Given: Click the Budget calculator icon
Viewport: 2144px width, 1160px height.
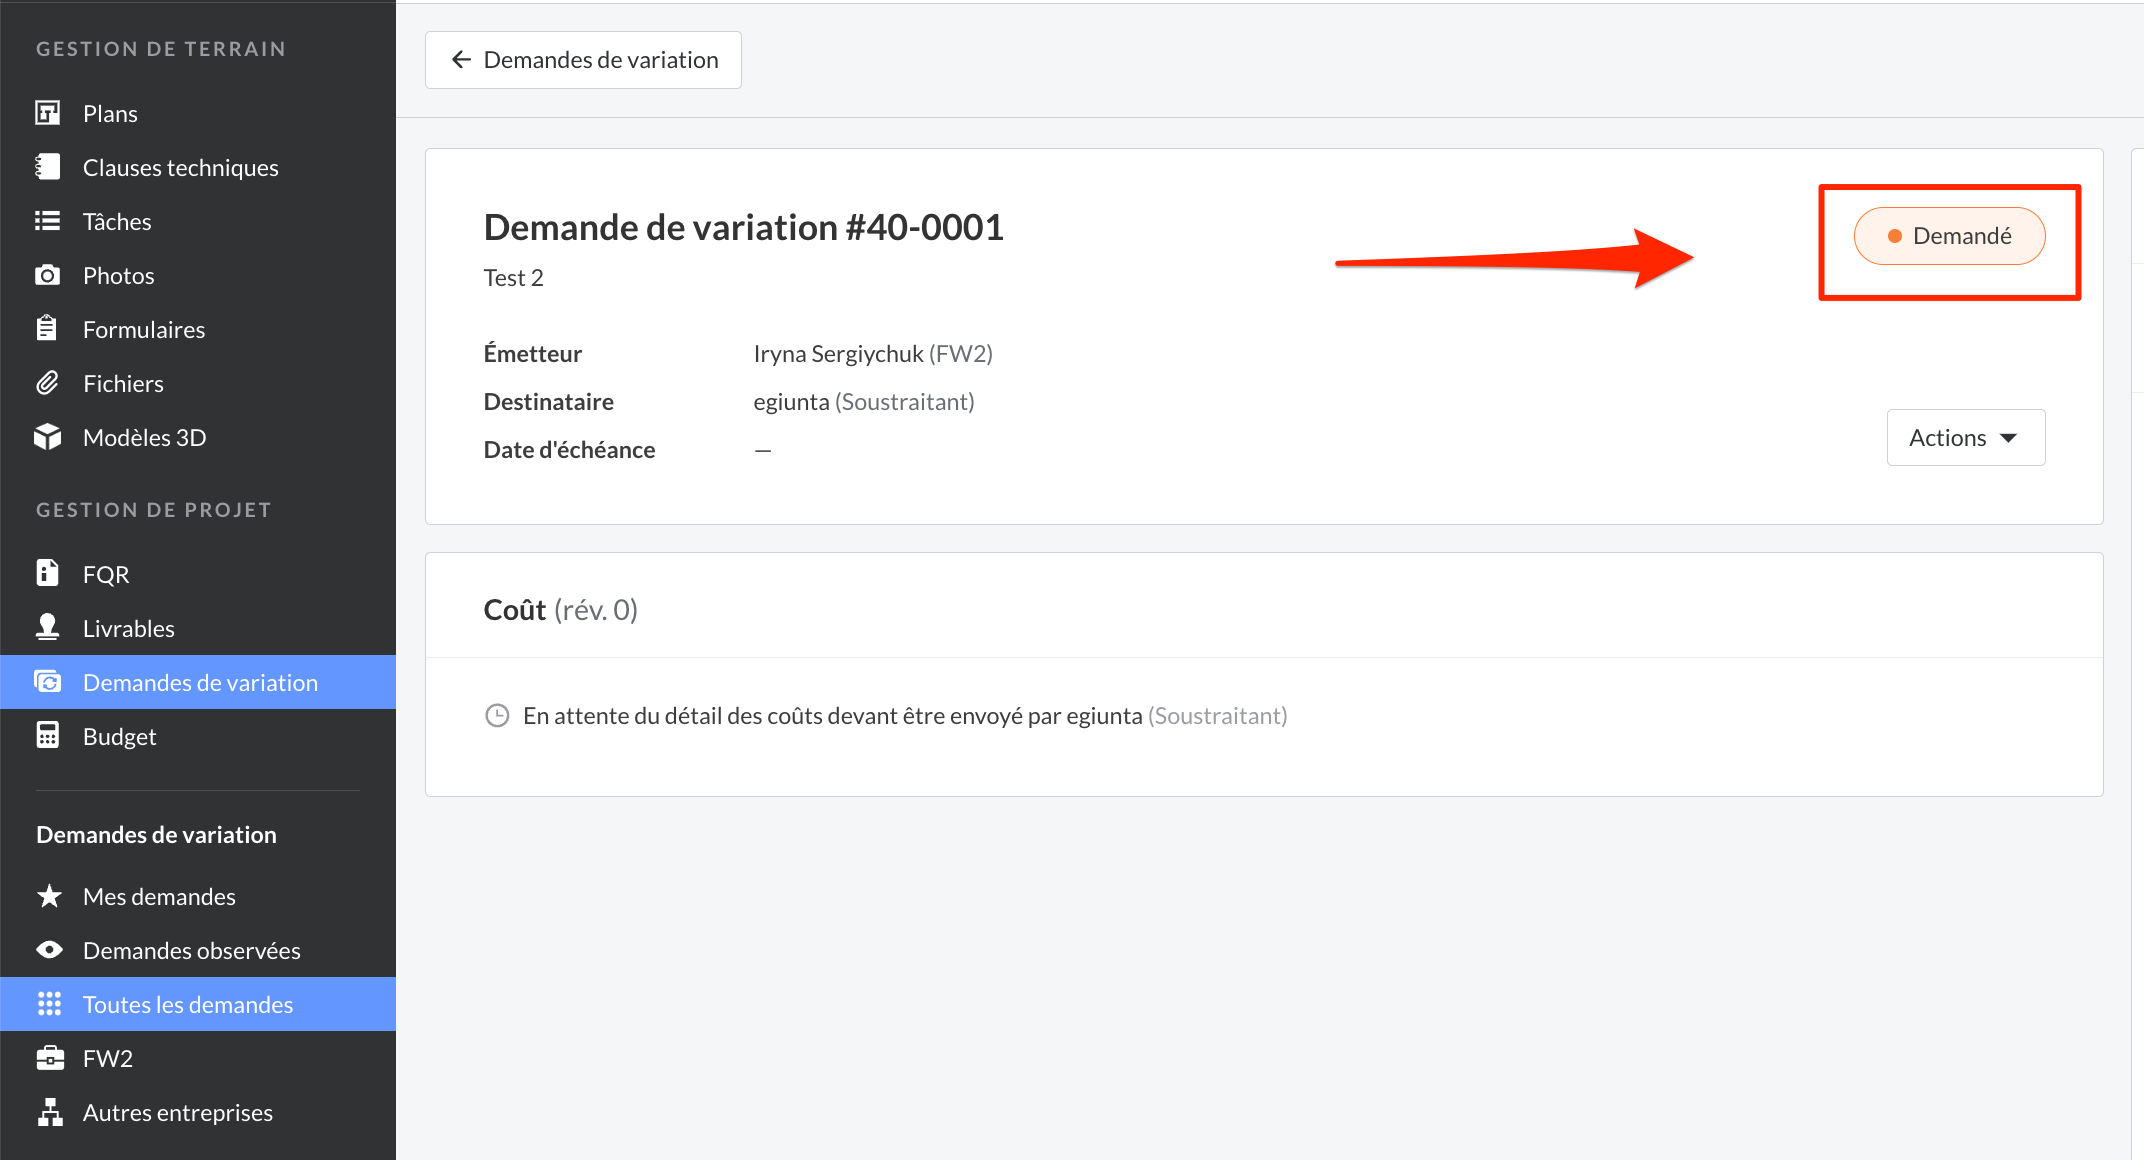Looking at the screenshot, I should click(48, 736).
